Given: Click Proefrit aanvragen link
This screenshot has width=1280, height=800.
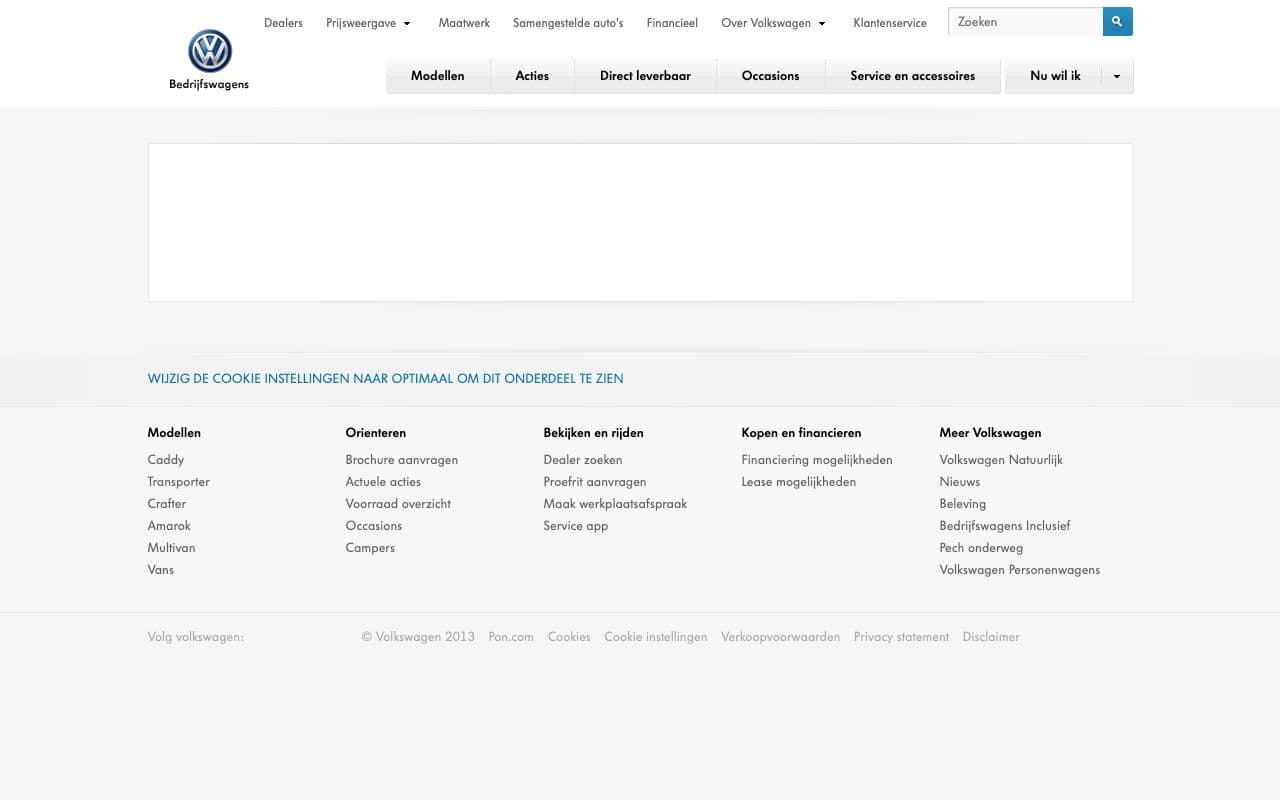Looking at the screenshot, I should [595, 482].
